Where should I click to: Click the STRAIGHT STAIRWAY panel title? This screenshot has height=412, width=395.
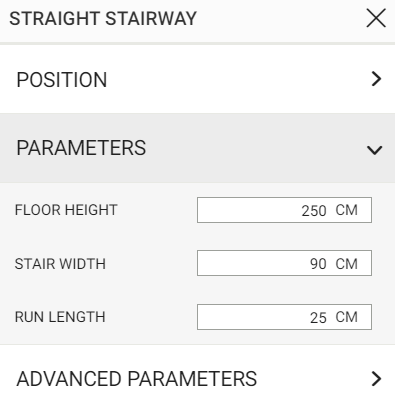click(103, 19)
